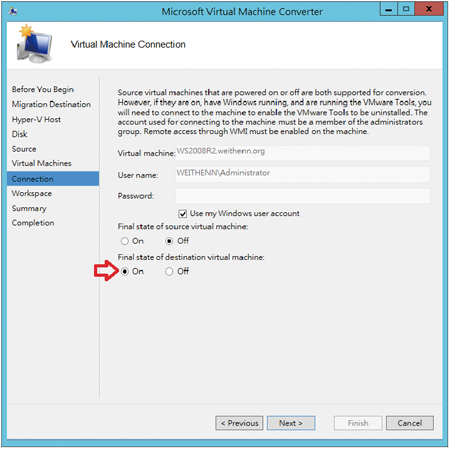The width and height of the screenshot is (450, 449).
Task: Maximize the converter window
Action: point(406,9)
